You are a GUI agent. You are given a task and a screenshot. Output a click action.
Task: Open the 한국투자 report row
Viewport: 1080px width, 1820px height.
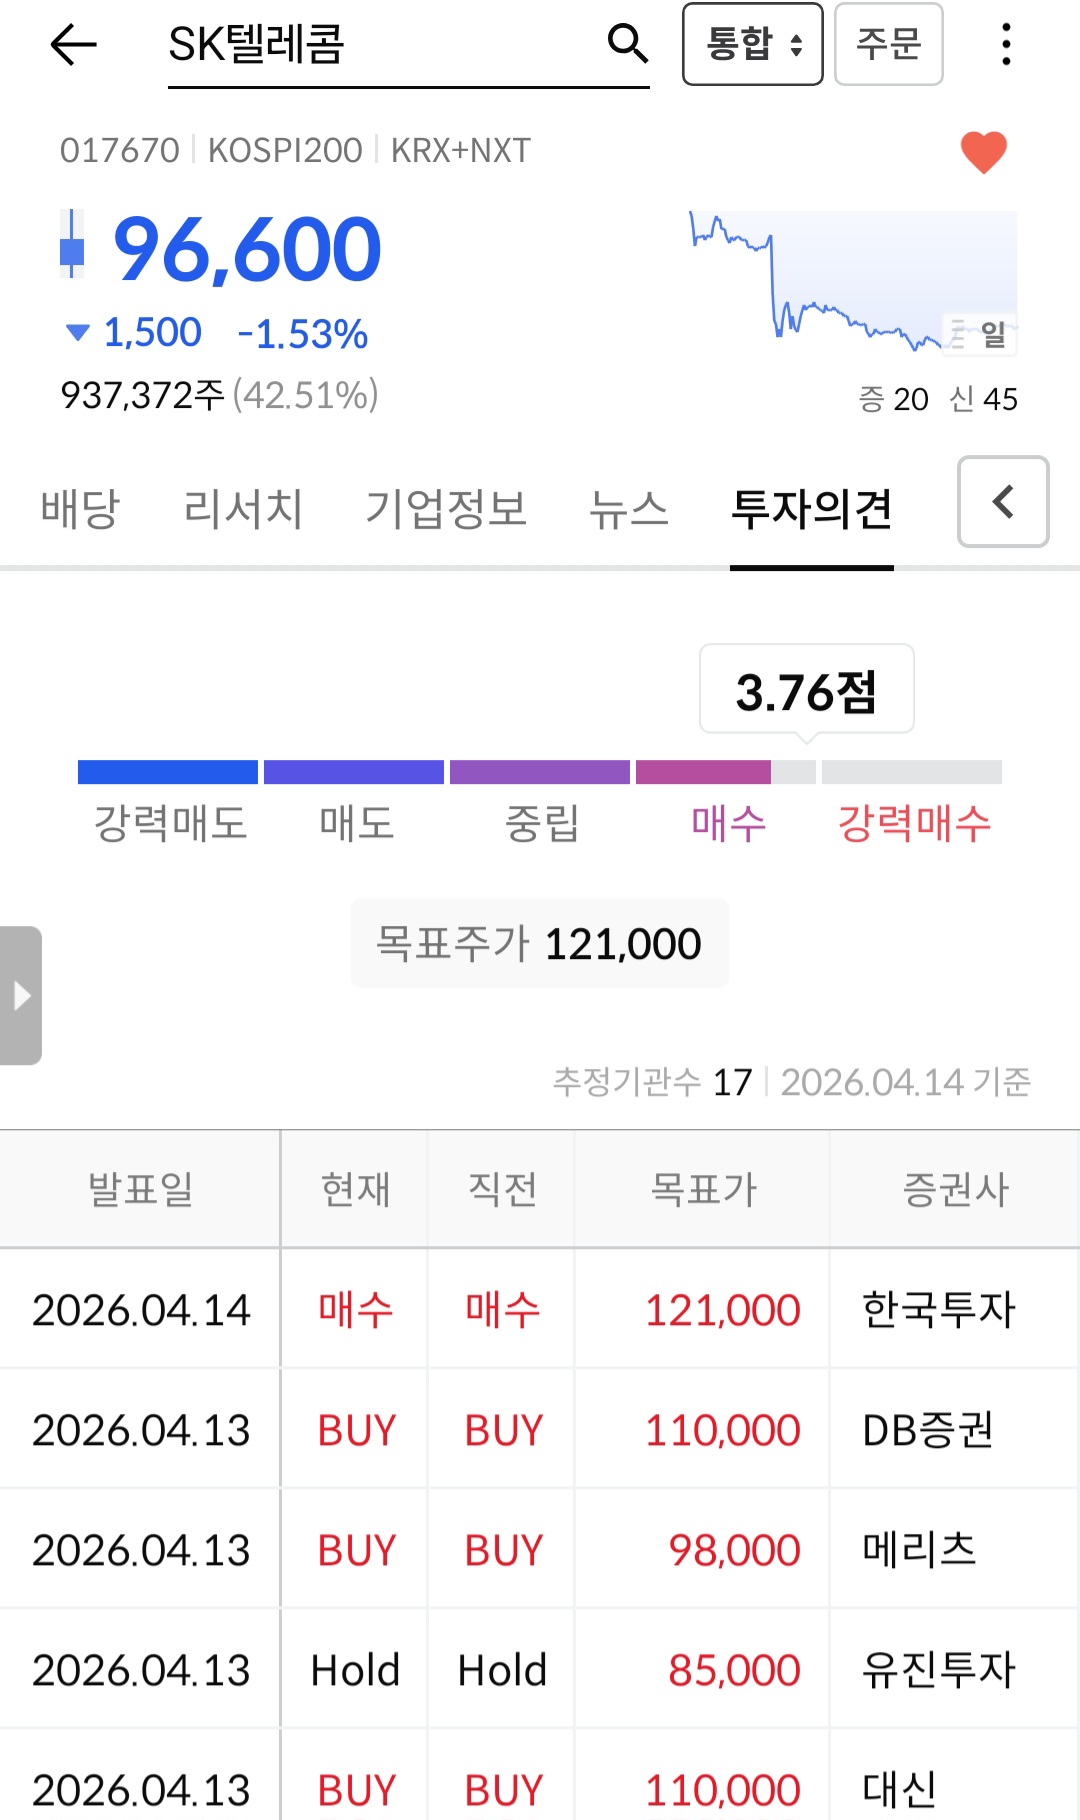540,1309
